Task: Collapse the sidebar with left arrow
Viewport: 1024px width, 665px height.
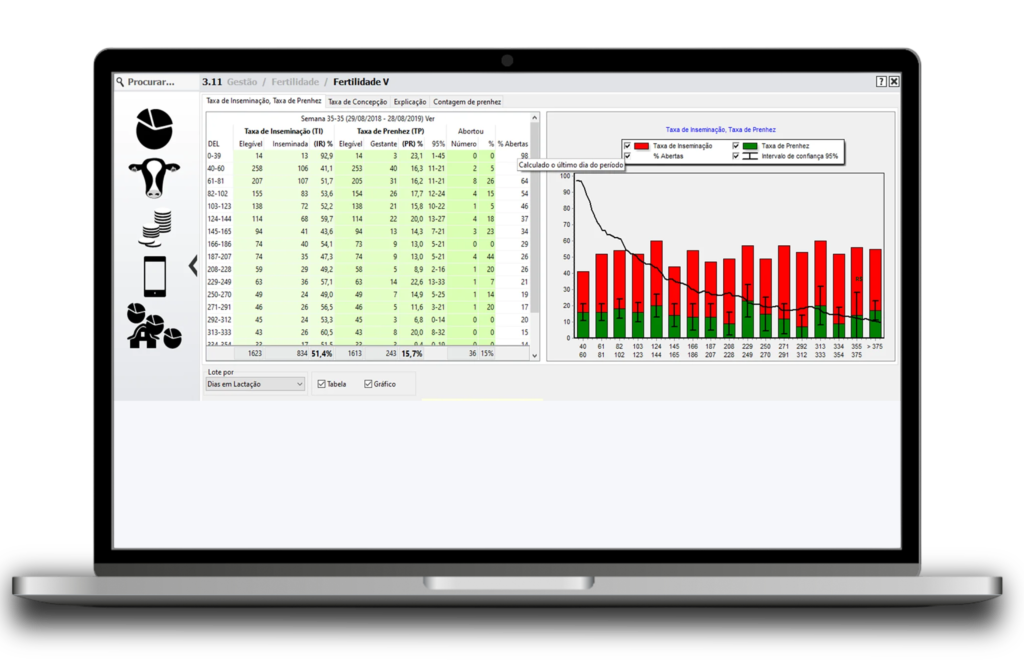Action: (x=193, y=265)
